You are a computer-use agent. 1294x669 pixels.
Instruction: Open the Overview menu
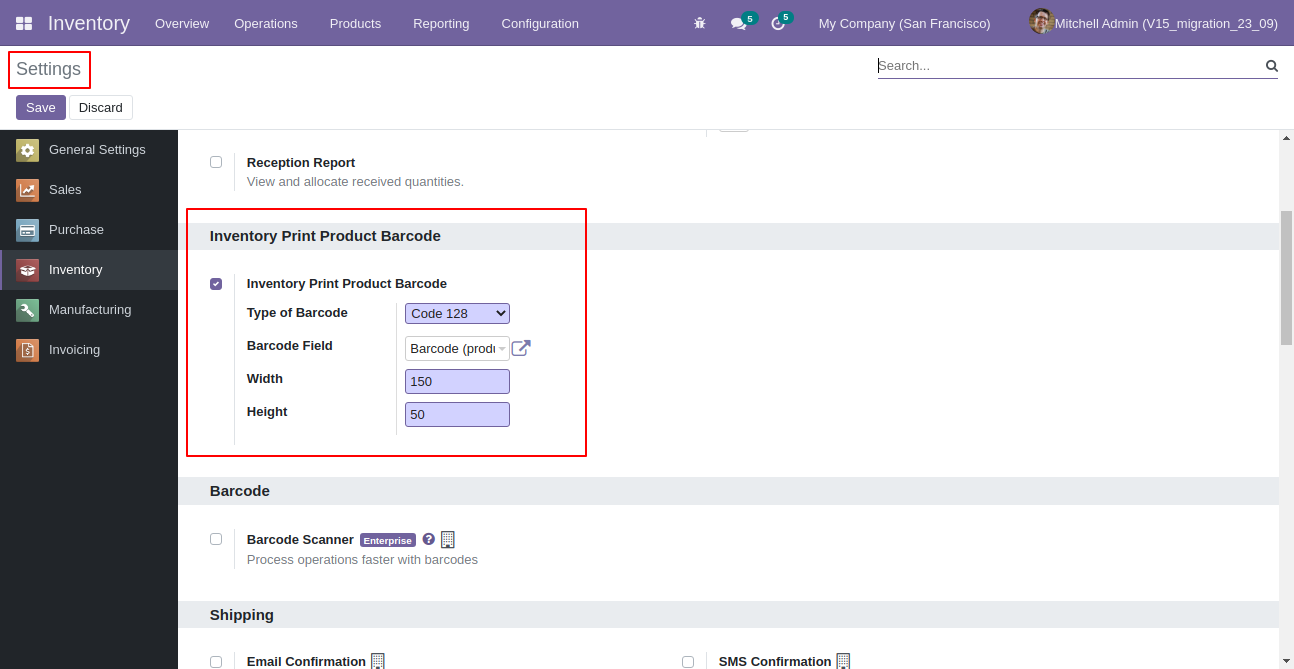click(x=182, y=23)
